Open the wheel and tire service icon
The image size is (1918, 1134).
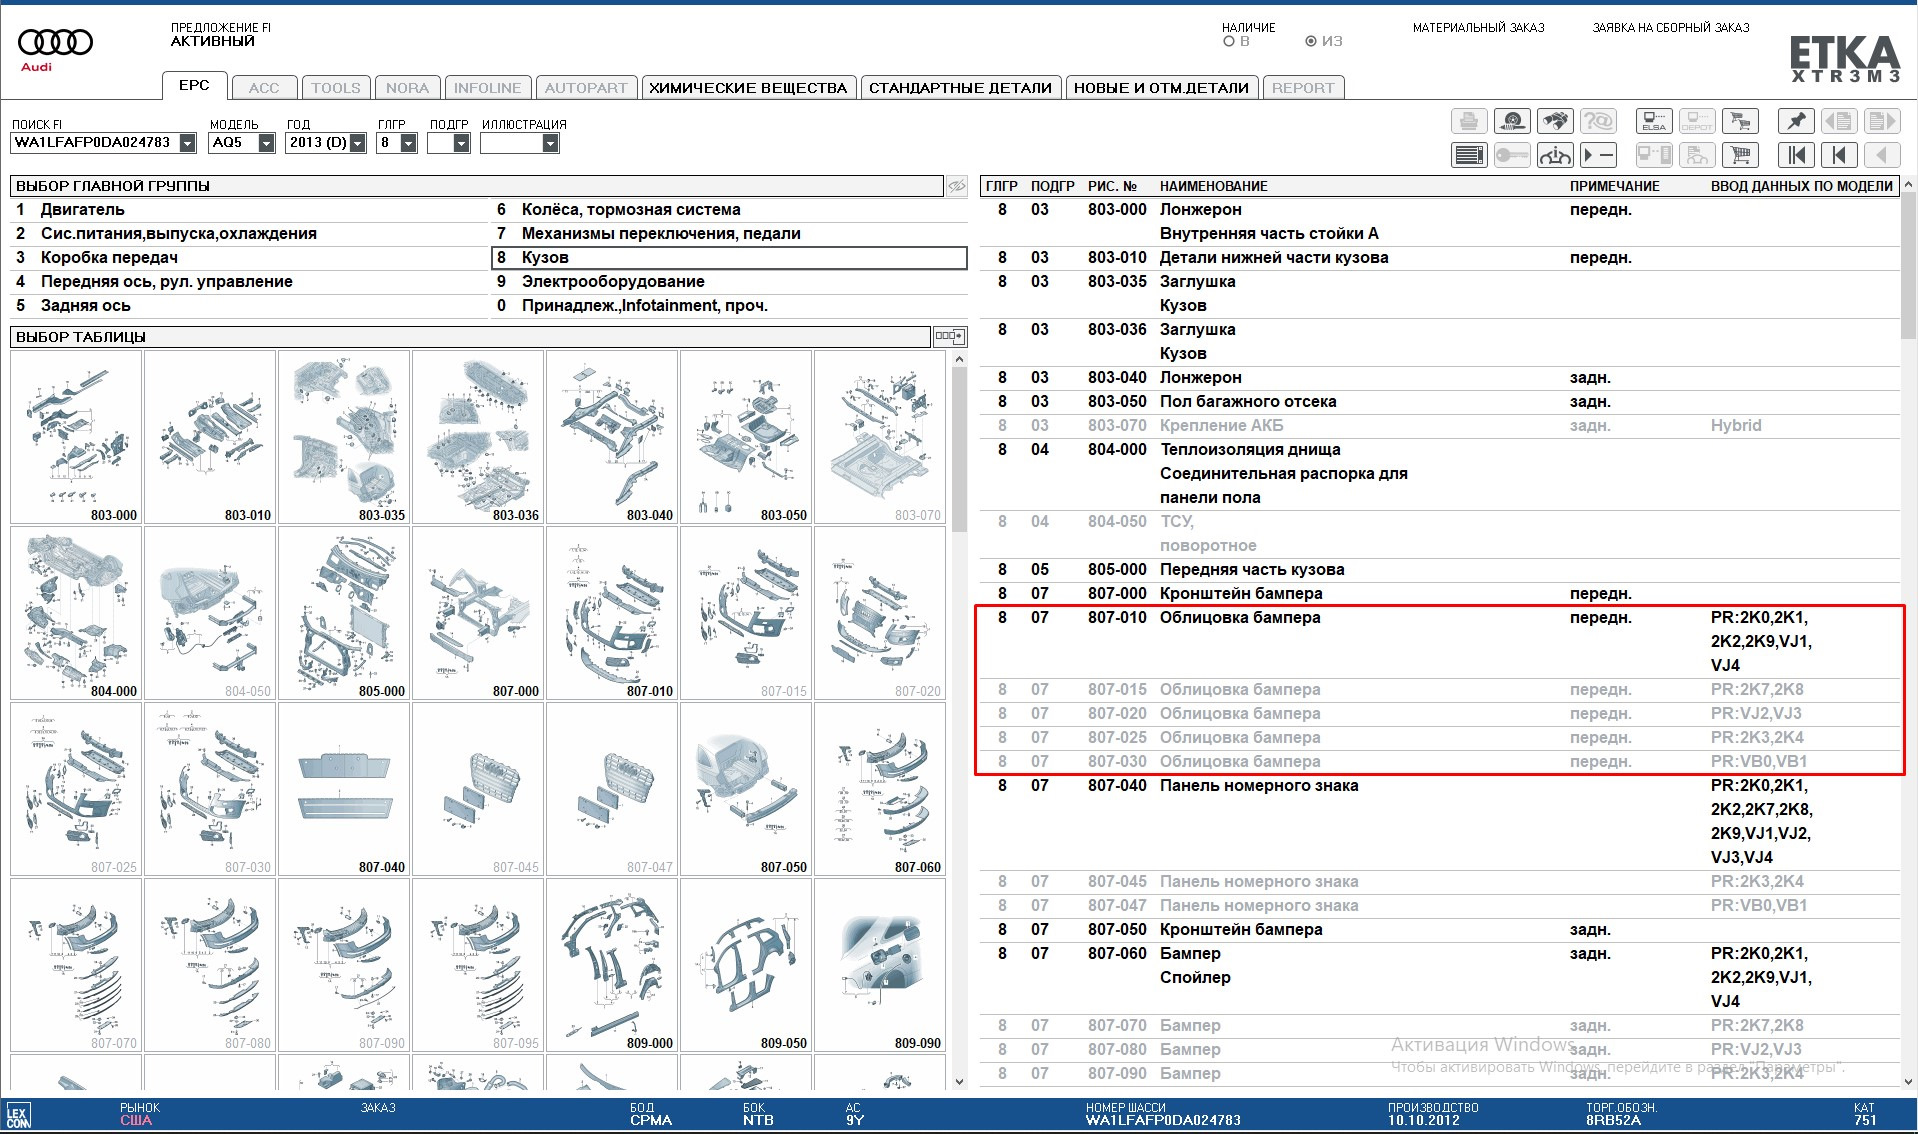(x=1512, y=121)
